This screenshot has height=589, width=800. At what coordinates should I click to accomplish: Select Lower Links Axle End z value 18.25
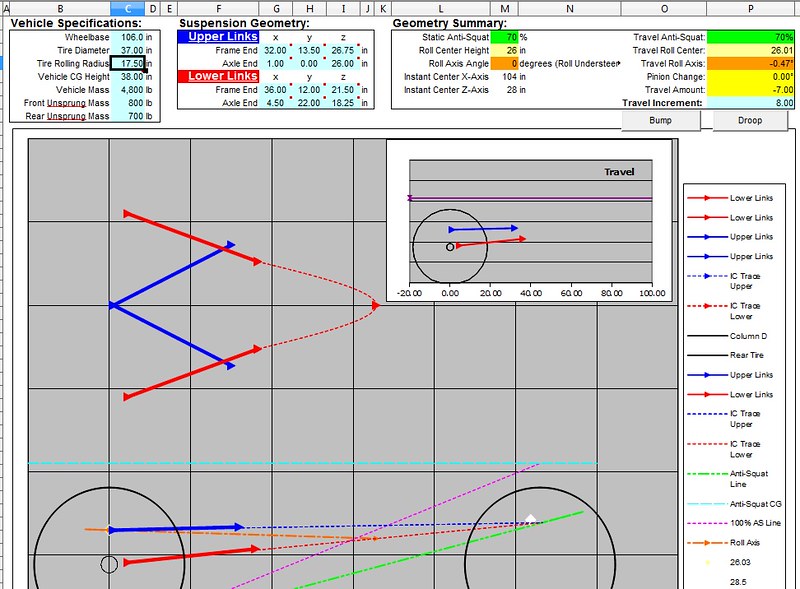343,103
